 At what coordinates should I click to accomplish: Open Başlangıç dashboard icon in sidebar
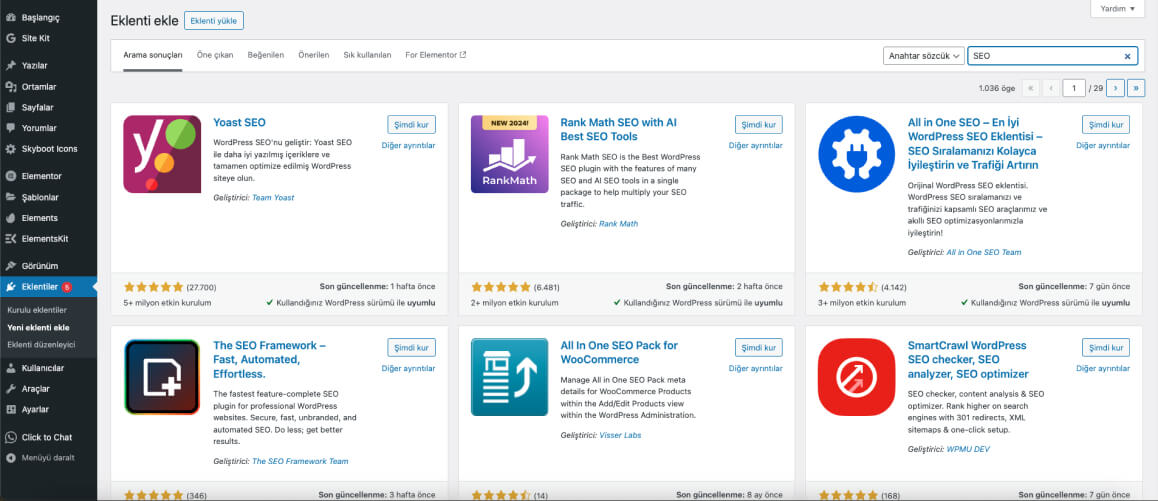[10, 18]
